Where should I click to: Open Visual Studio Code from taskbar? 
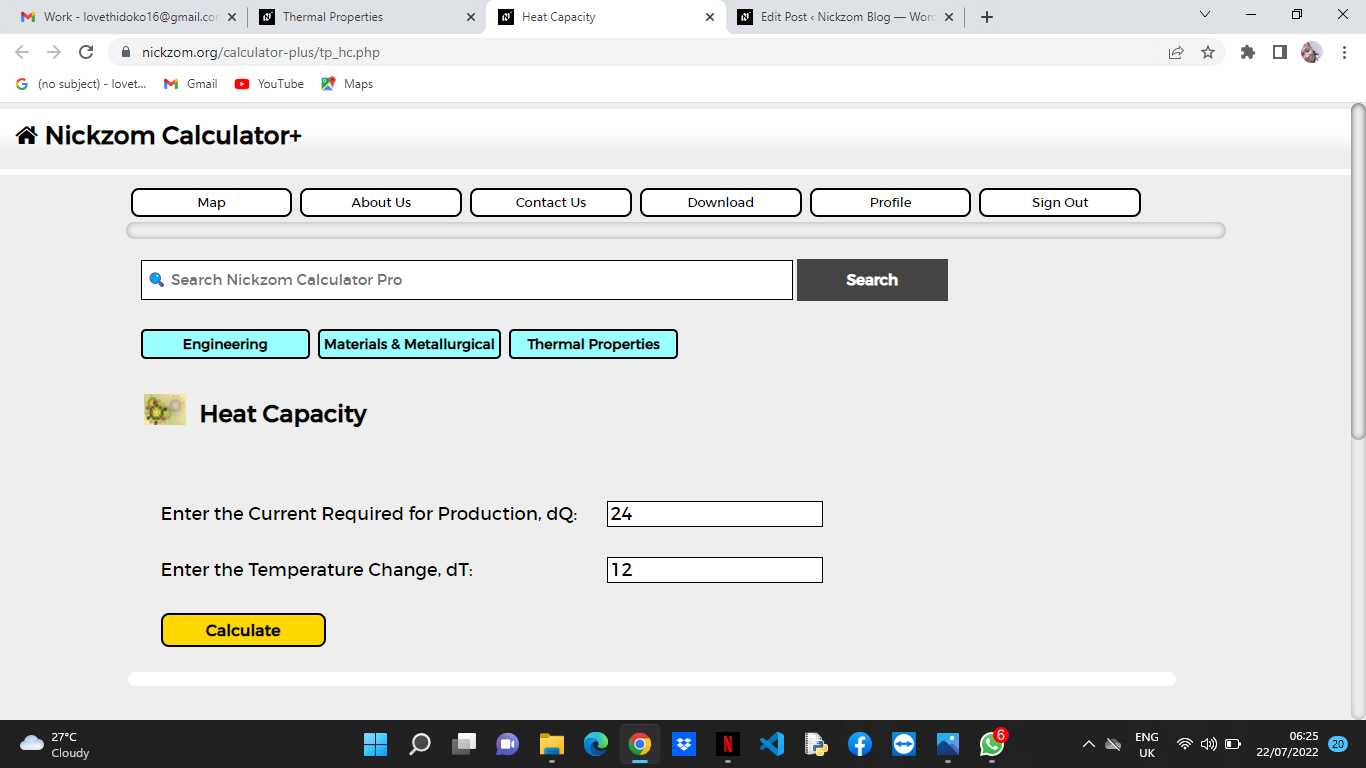click(x=772, y=744)
